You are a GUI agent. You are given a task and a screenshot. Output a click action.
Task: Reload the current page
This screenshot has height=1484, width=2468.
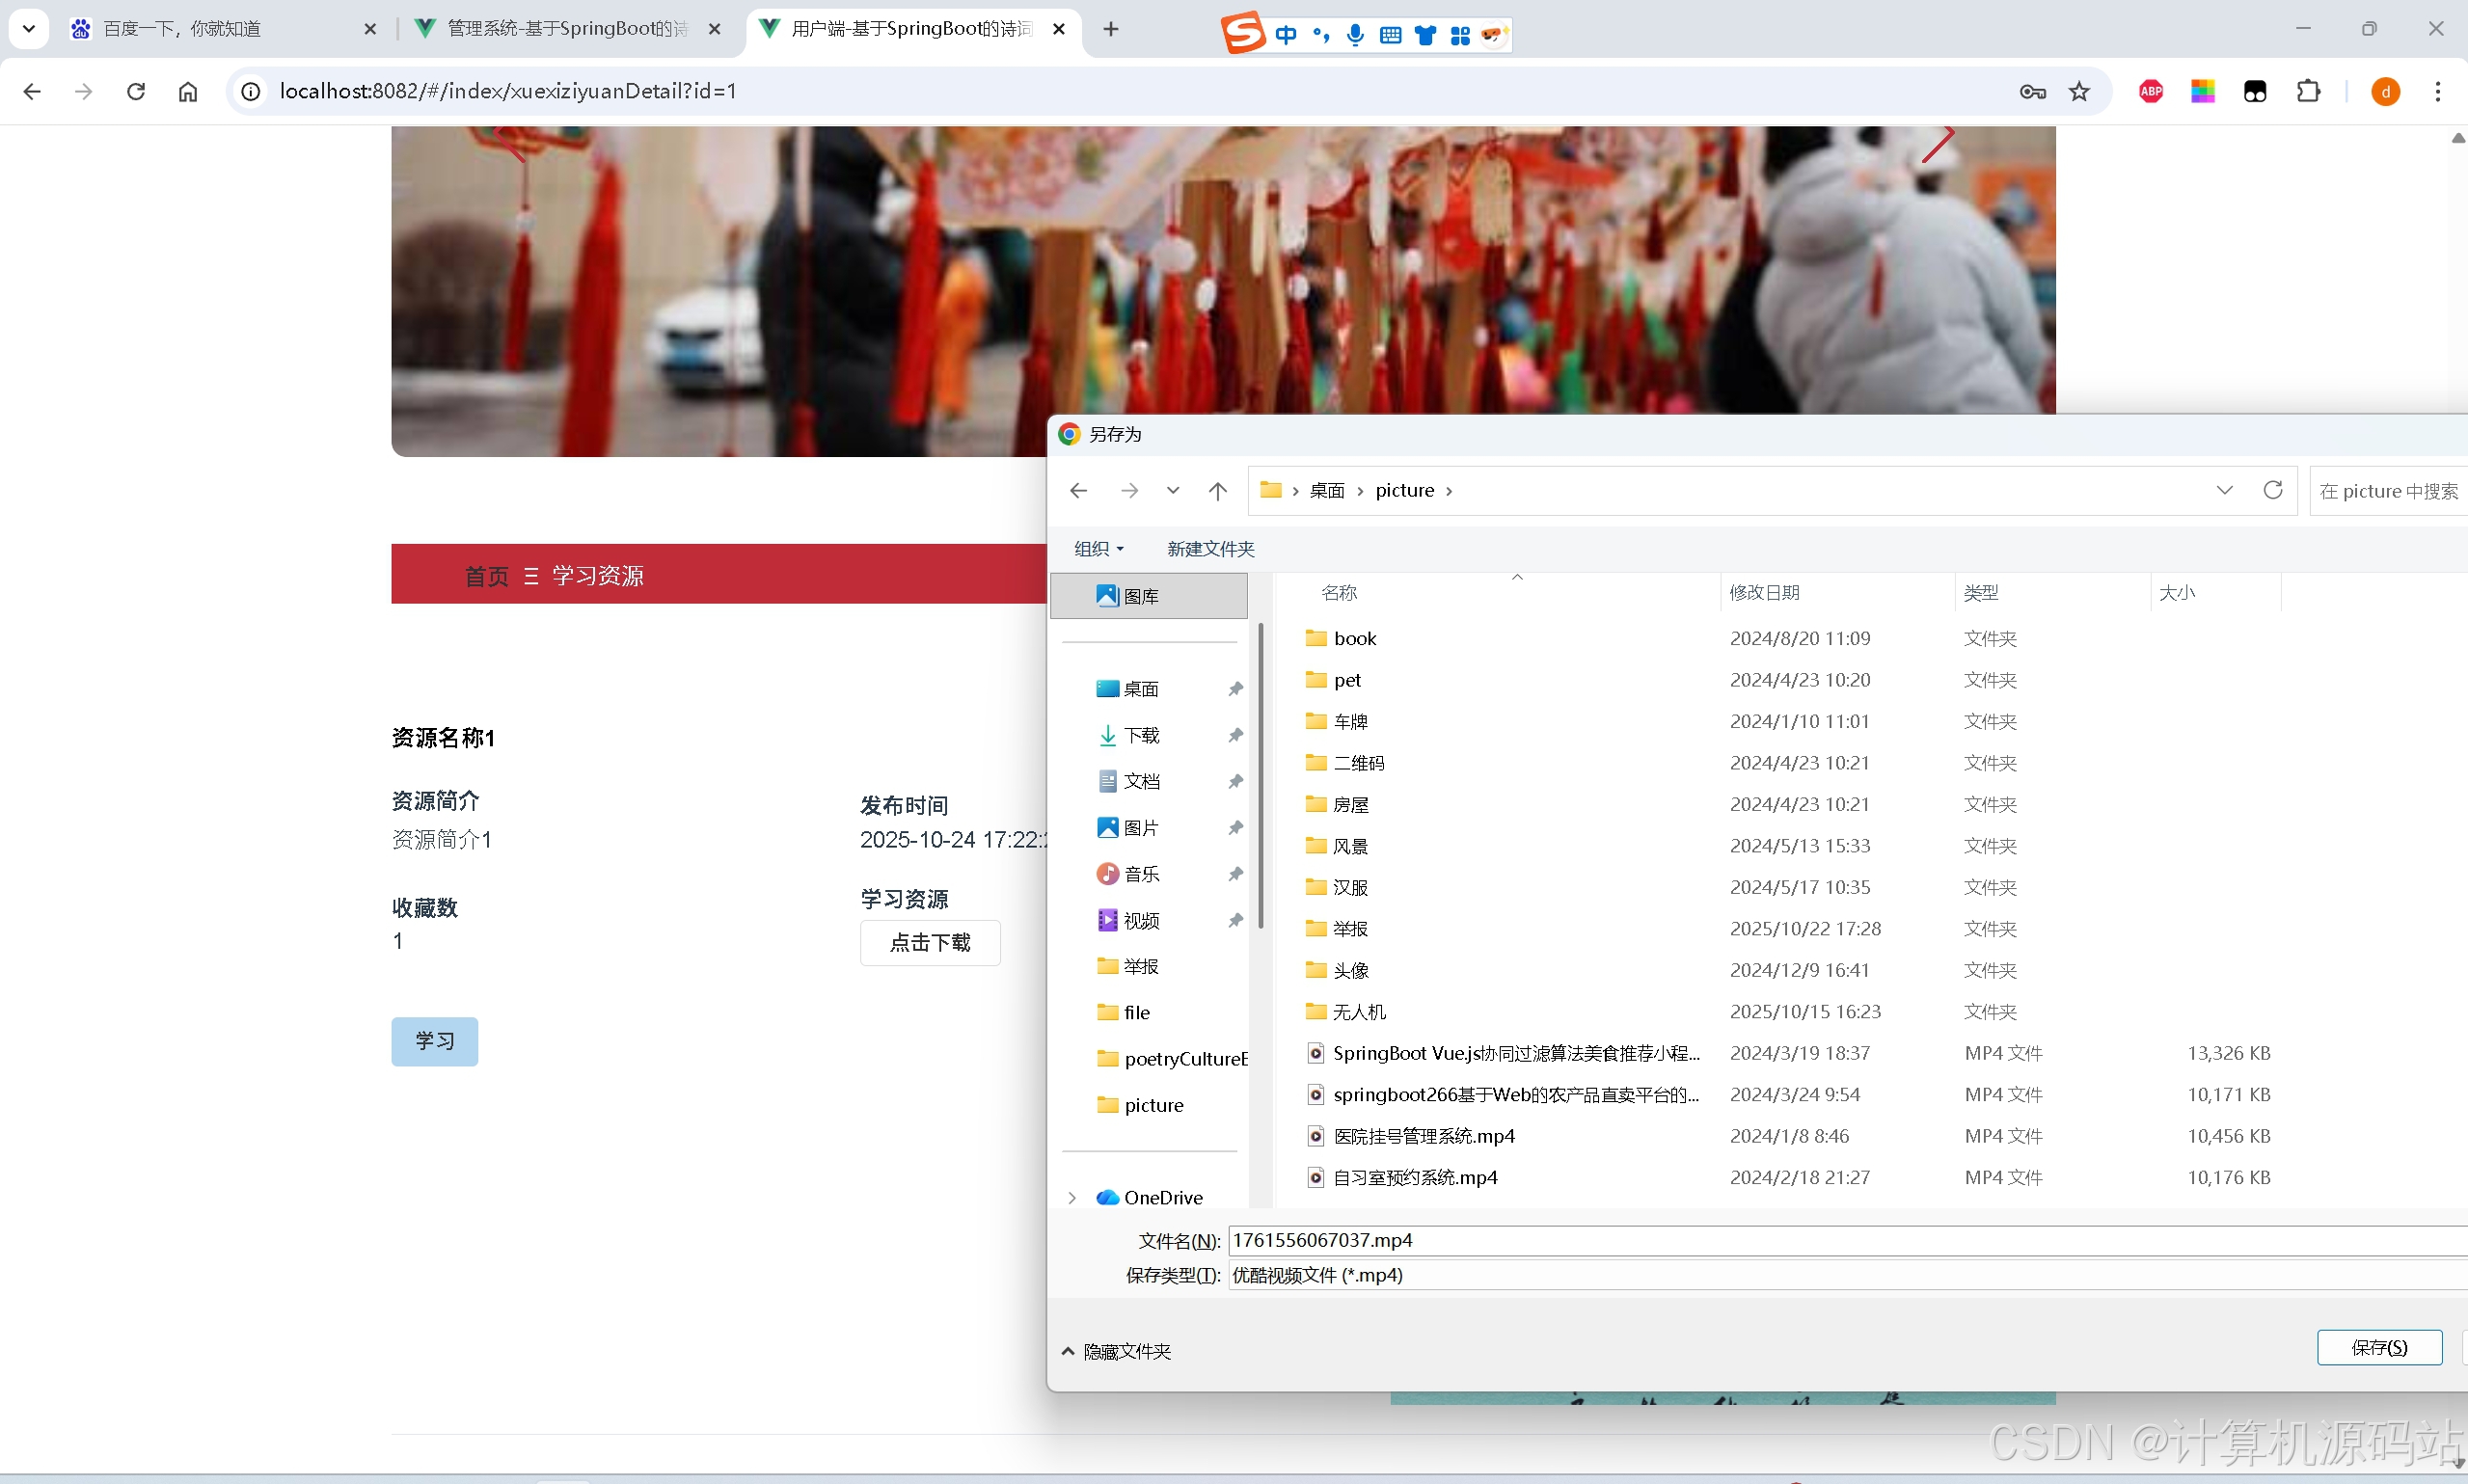pyautogui.click(x=136, y=91)
